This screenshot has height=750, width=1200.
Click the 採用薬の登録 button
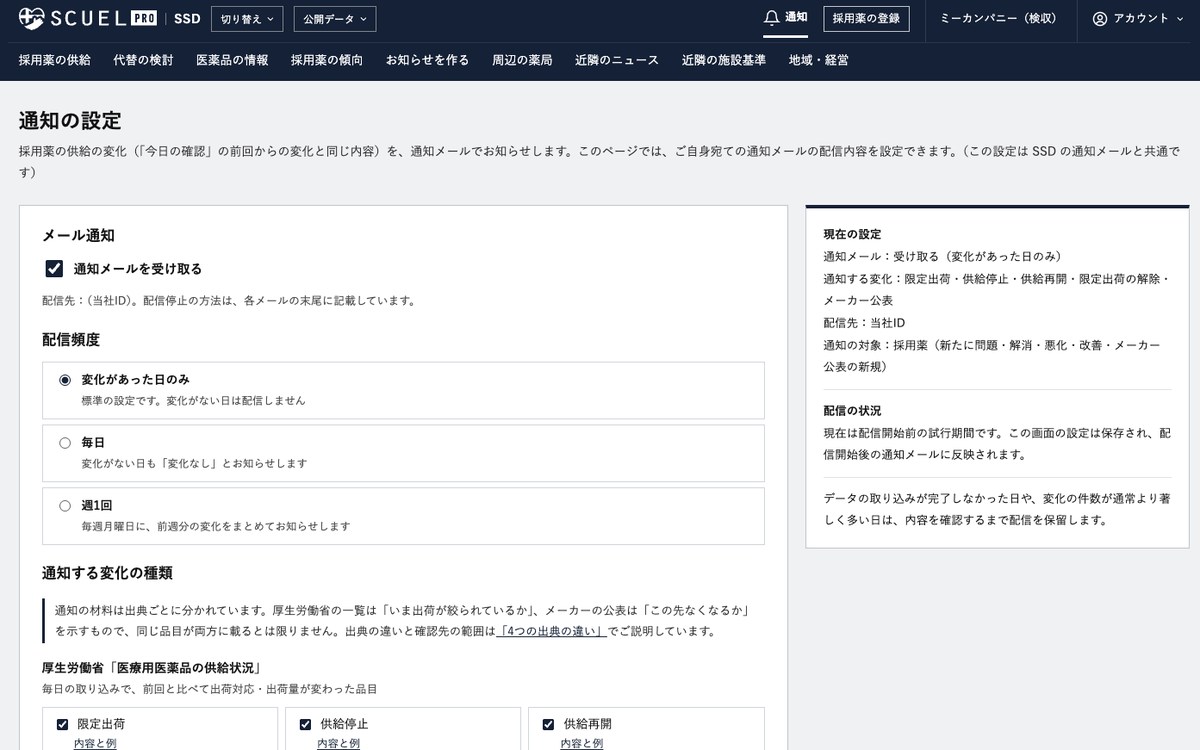tap(866, 18)
